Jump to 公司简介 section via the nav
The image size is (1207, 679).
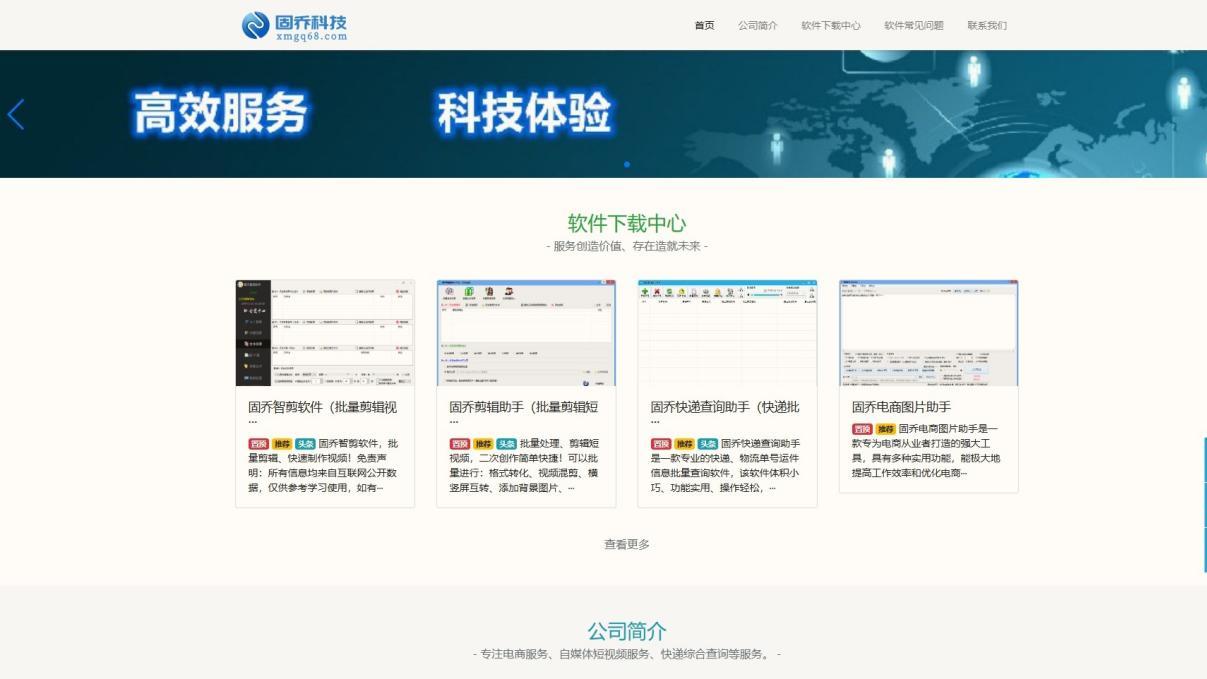click(757, 25)
